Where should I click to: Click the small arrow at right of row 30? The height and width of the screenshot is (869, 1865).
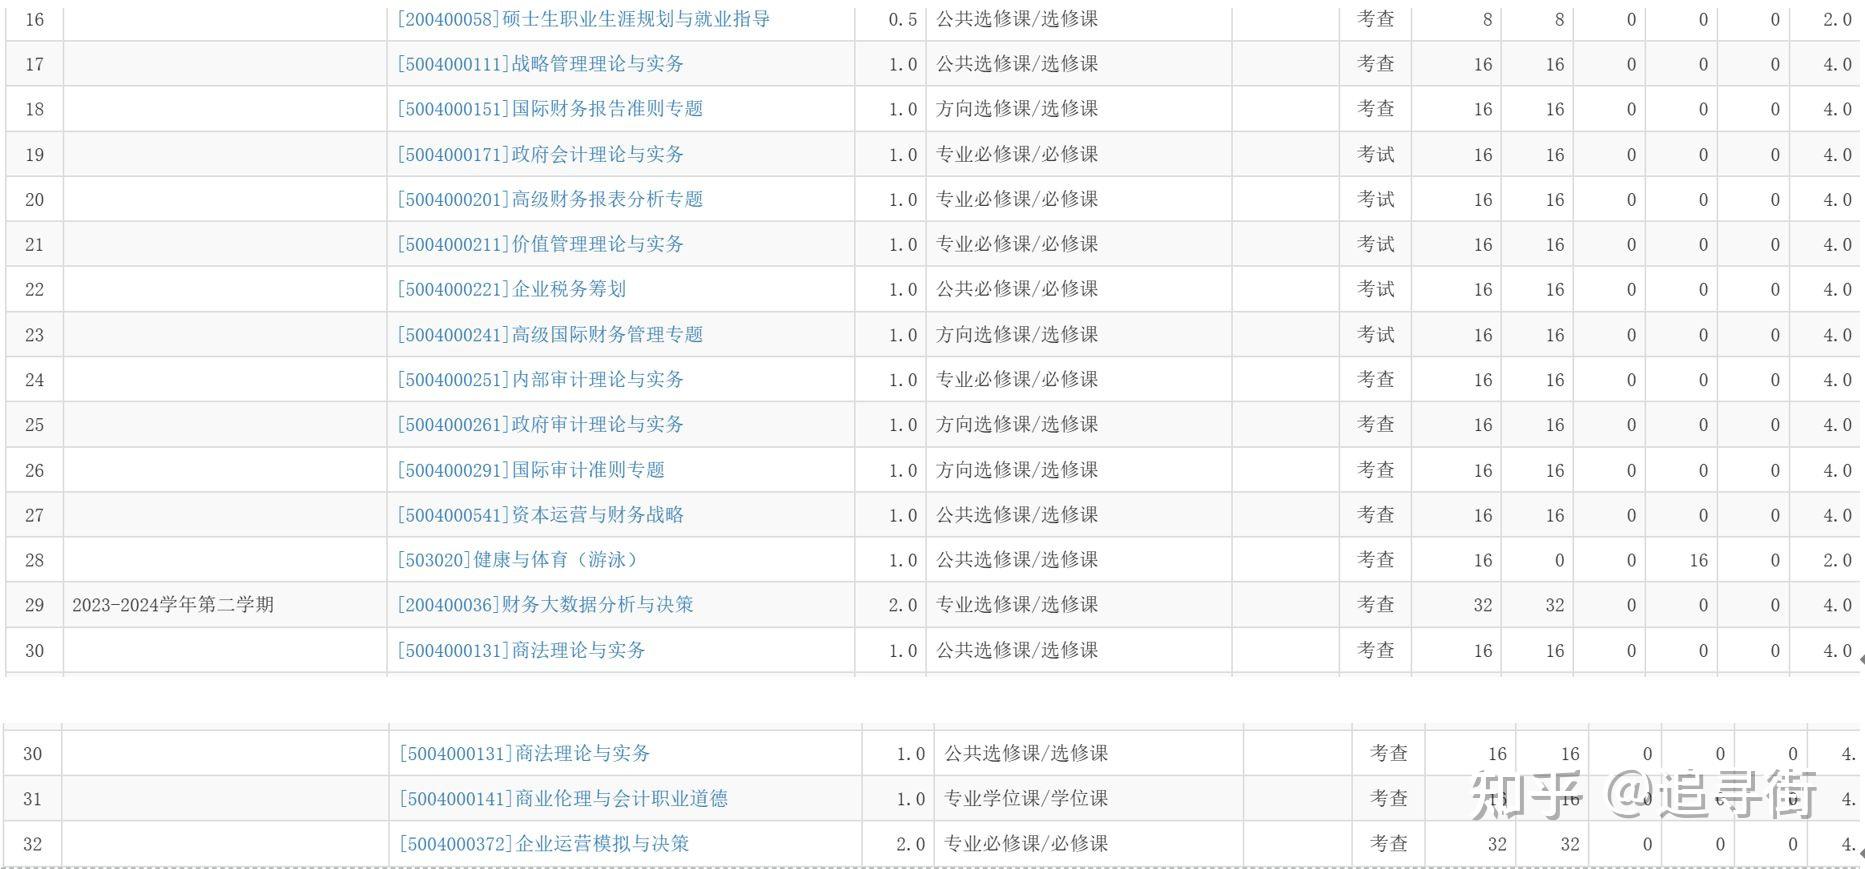1861,660
